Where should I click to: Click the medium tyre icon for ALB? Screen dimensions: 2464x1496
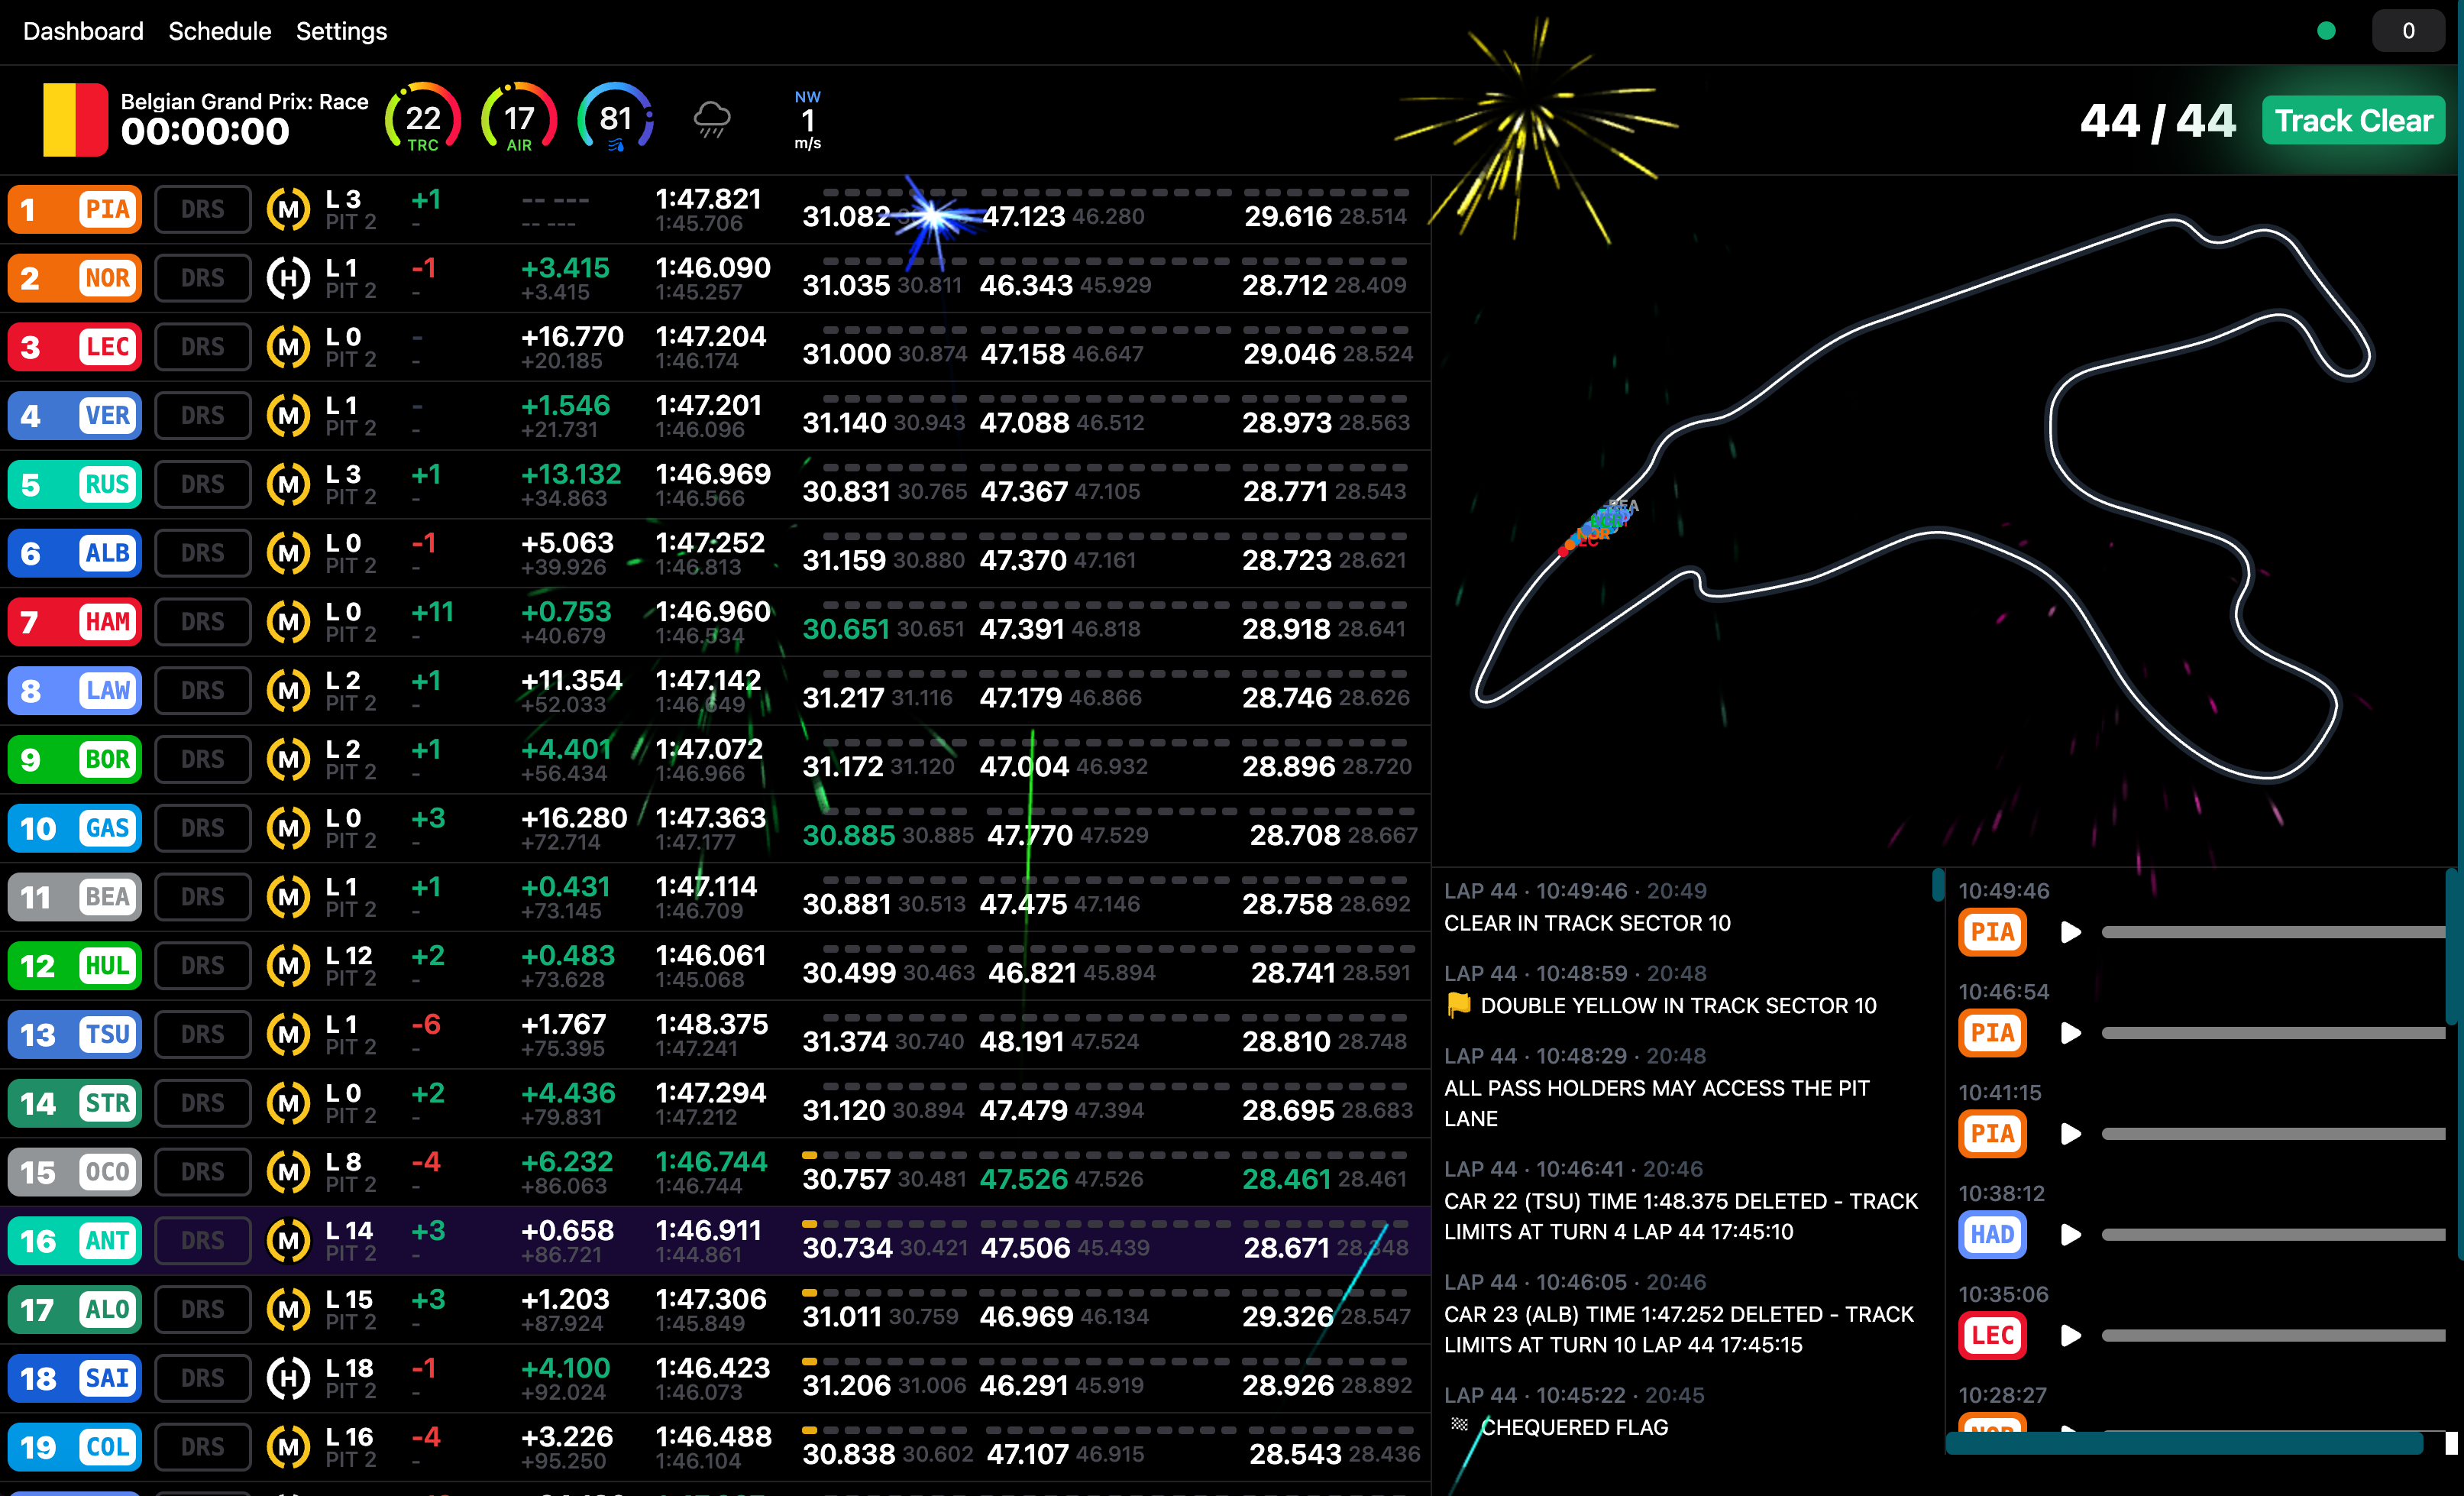[x=288, y=553]
